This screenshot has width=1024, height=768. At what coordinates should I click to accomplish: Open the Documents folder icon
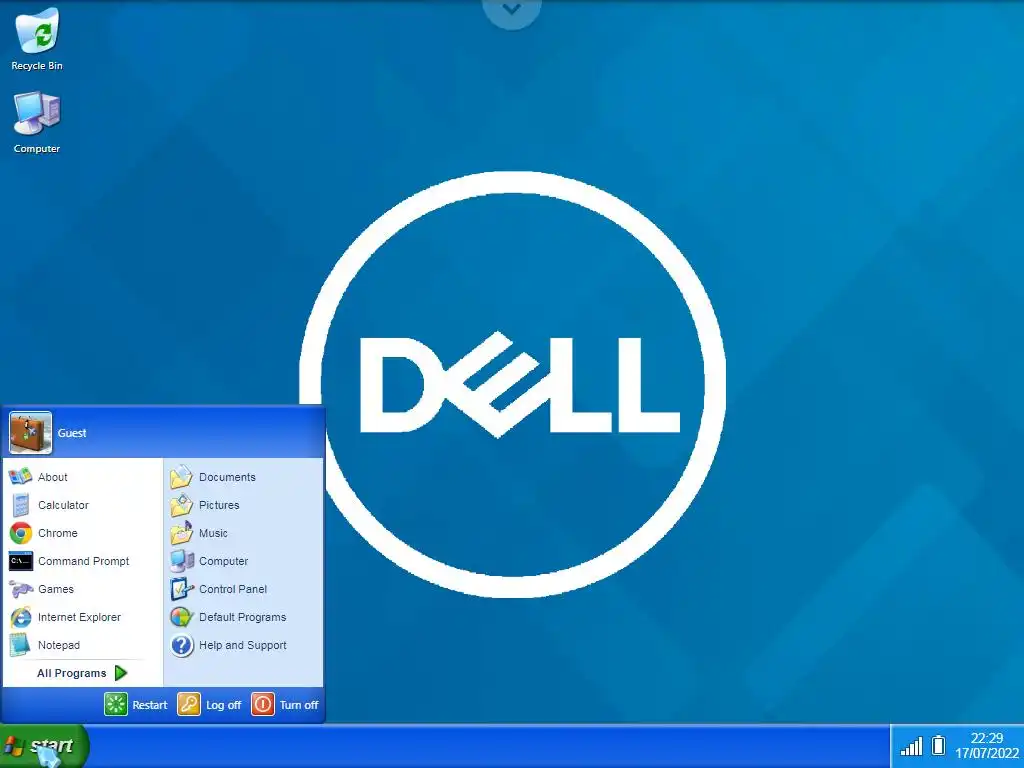[182, 477]
